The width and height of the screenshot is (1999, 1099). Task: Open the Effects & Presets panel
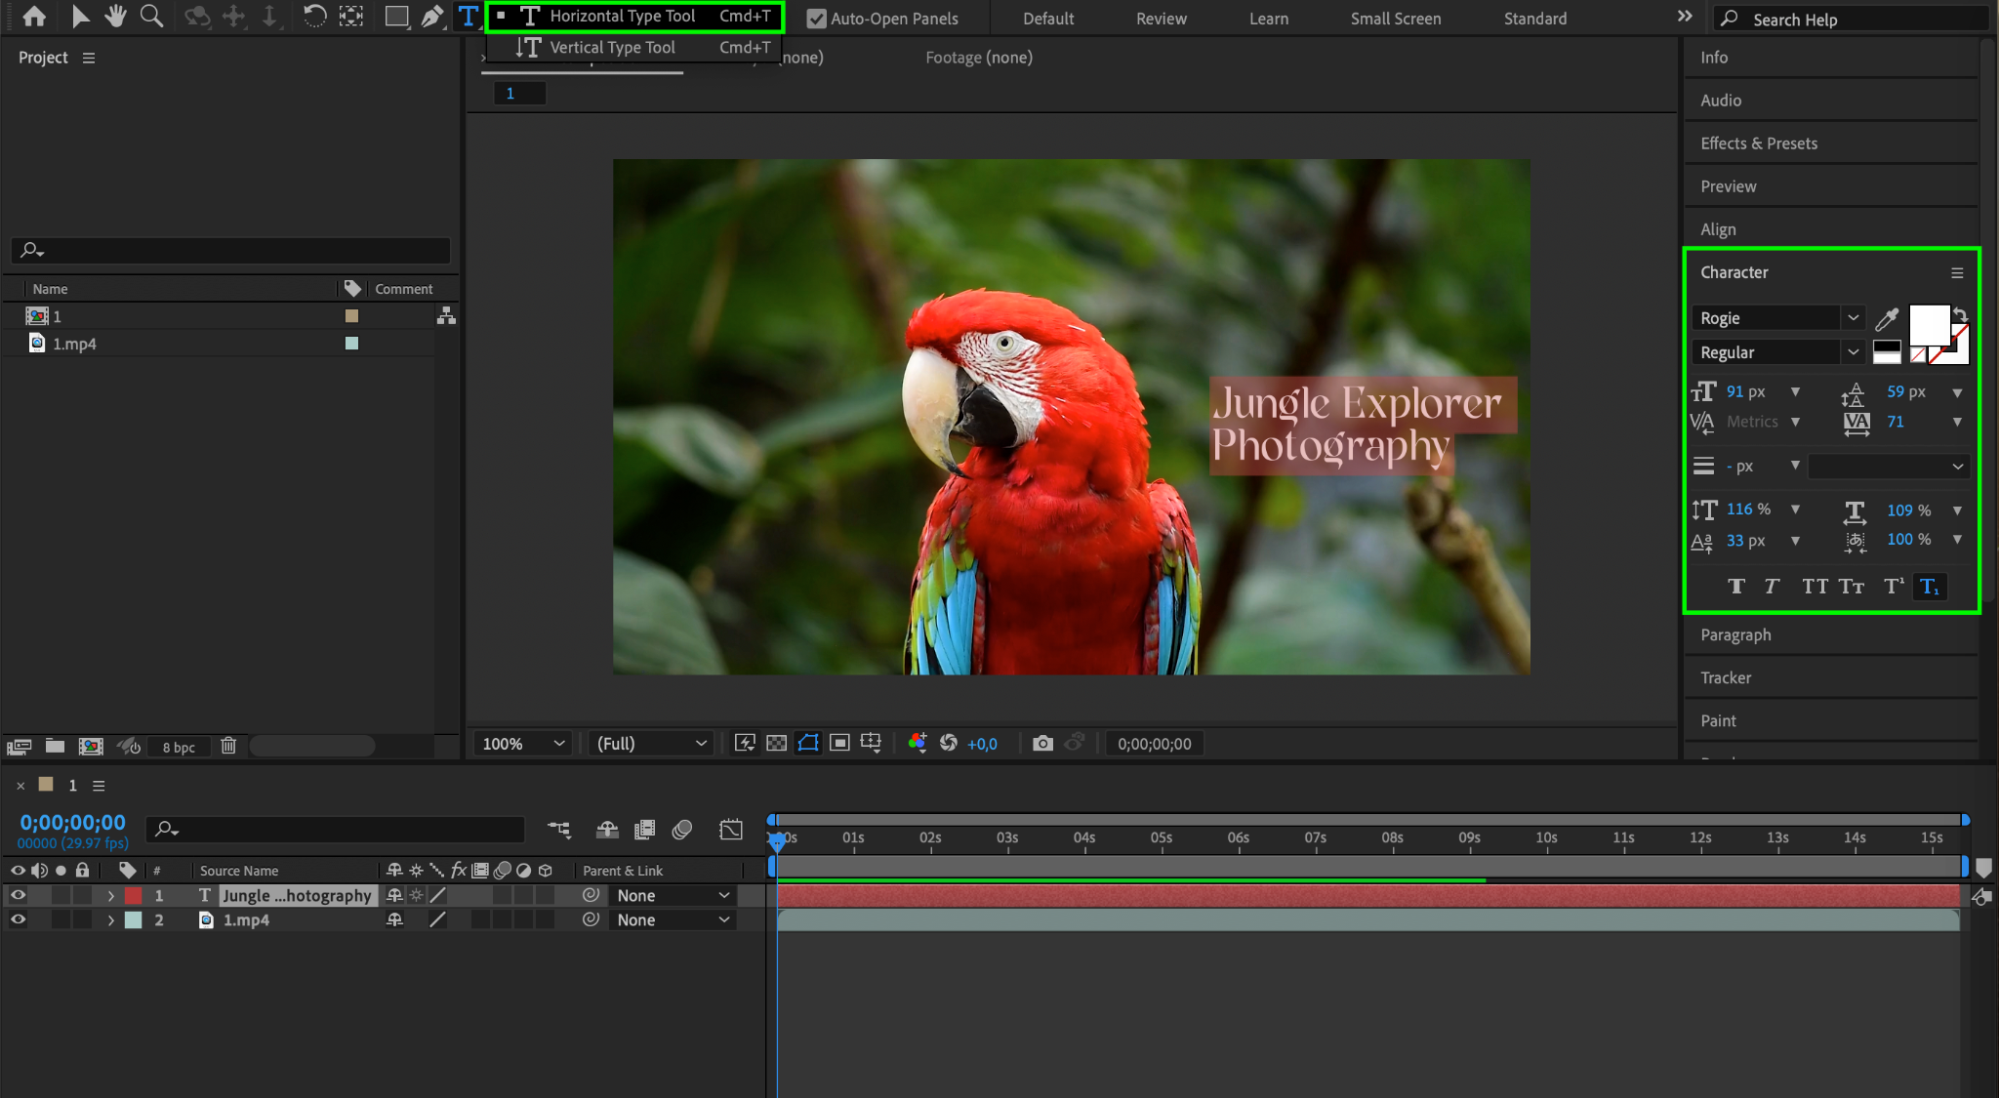[x=1758, y=143]
